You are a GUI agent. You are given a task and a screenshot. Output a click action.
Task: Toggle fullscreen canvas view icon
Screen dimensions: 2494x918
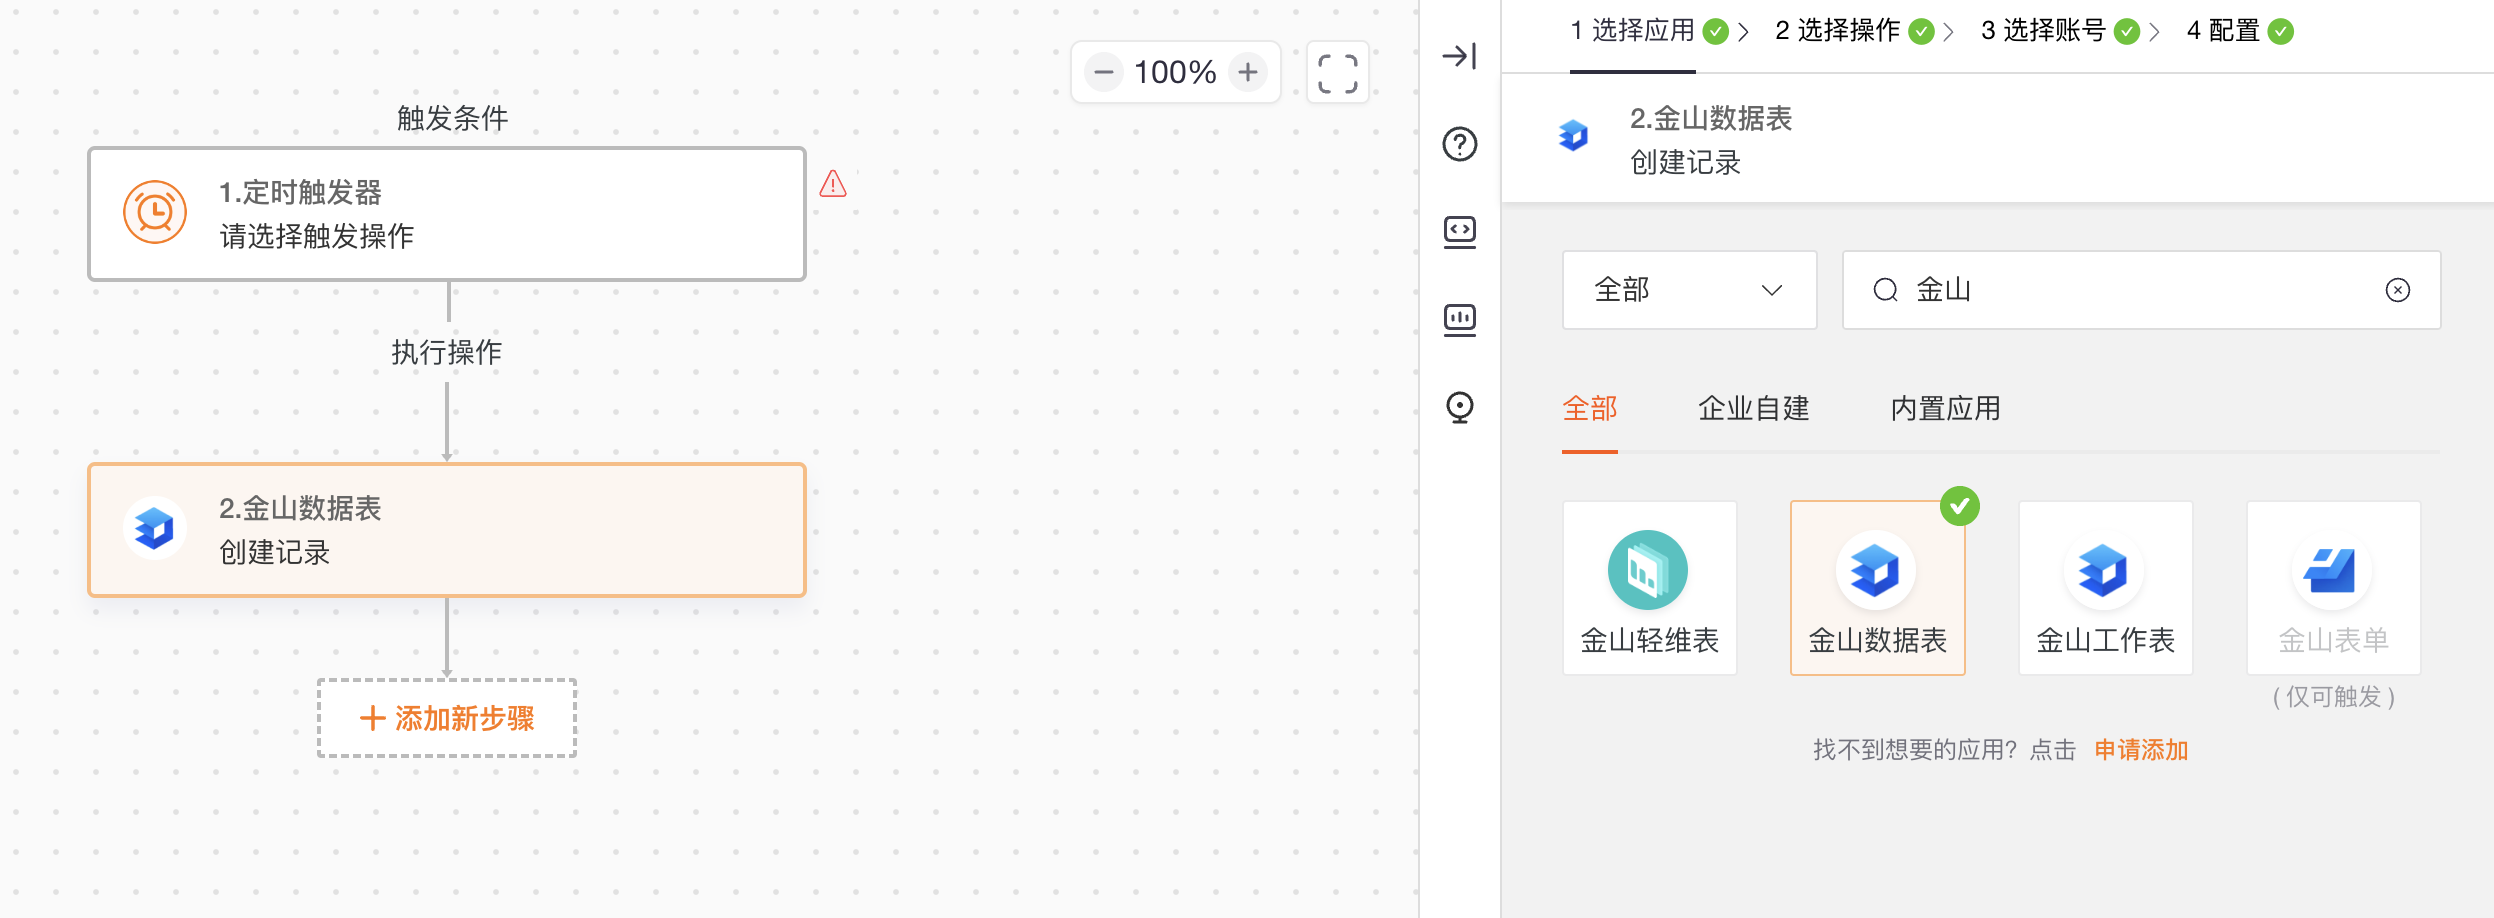coord(1338,73)
